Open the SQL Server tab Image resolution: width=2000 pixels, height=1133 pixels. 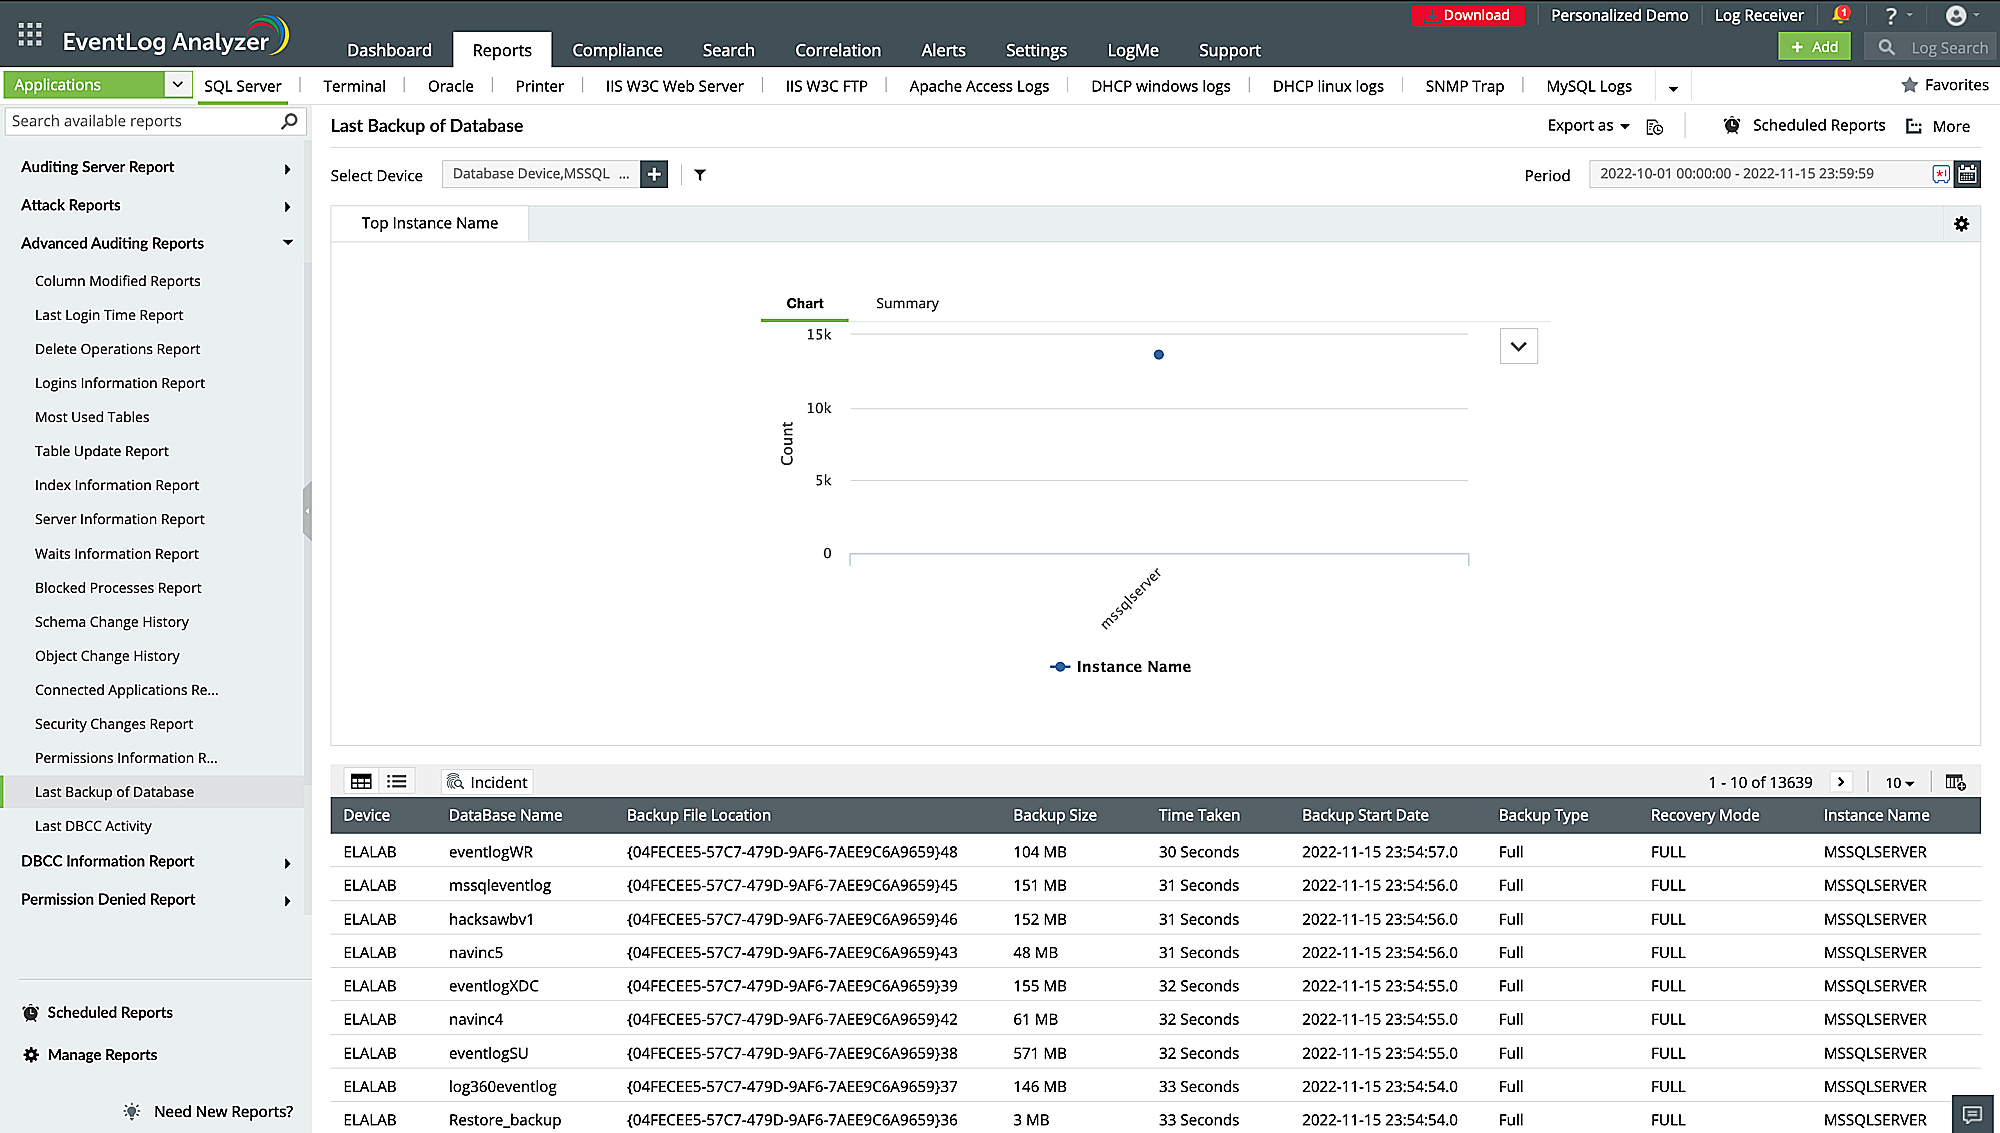tap(242, 85)
